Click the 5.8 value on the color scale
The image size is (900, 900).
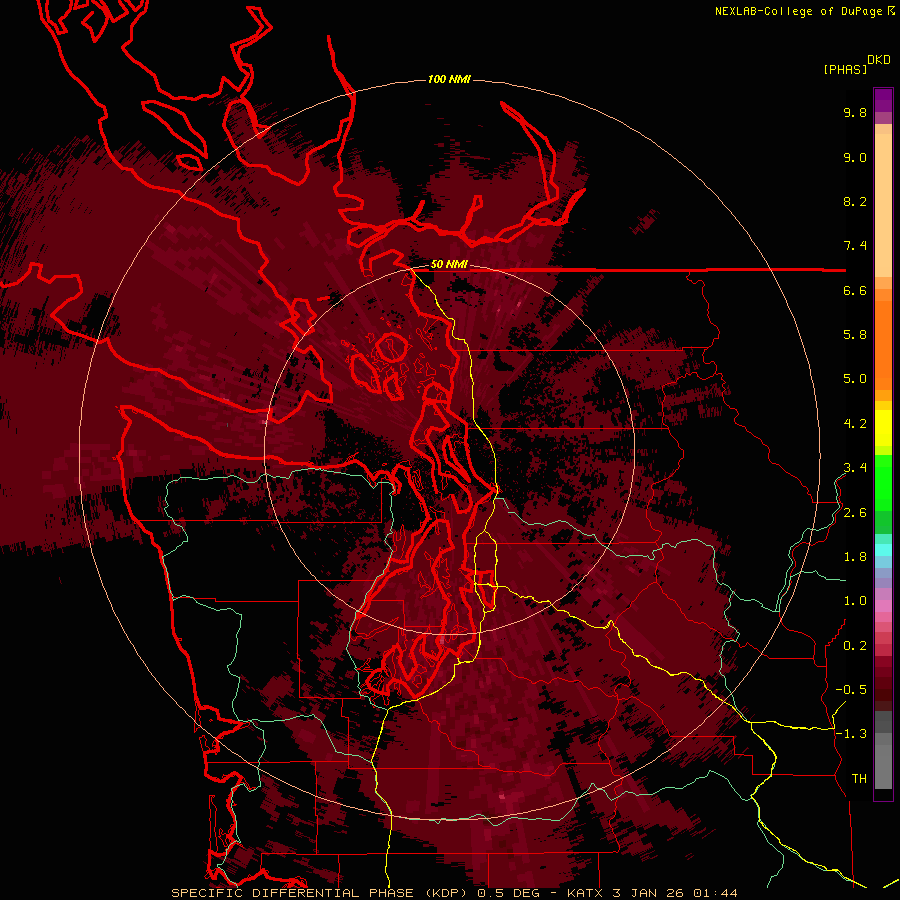[855, 335]
